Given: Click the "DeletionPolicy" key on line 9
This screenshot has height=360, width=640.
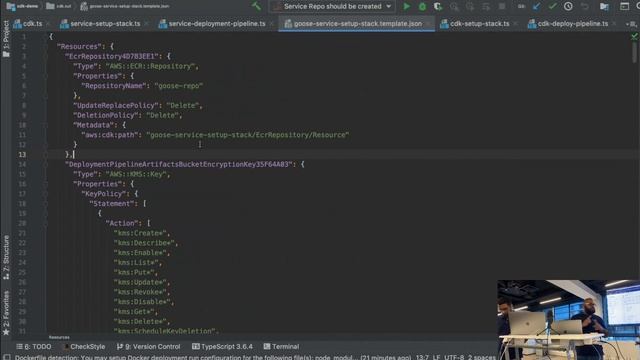Looking at the screenshot, I should (x=105, y=115).
